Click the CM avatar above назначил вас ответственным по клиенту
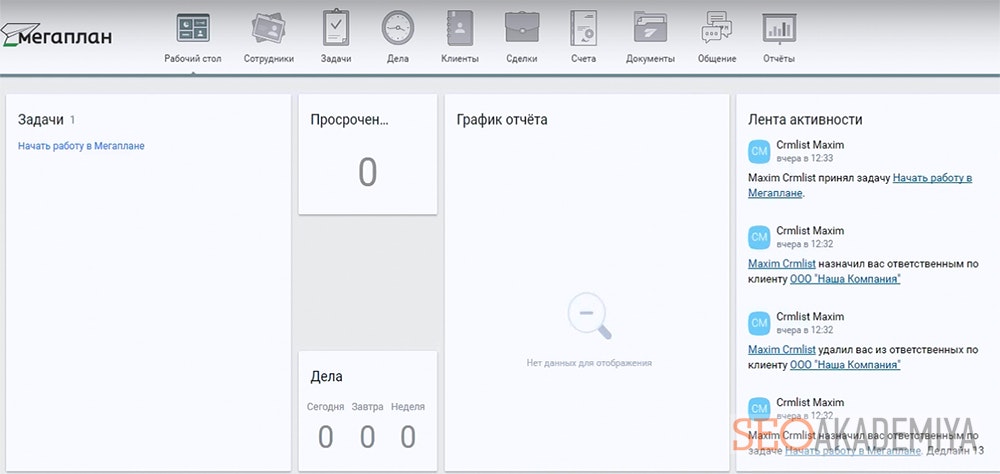This screenshot has width=1000, height=474. coord(759,237)
